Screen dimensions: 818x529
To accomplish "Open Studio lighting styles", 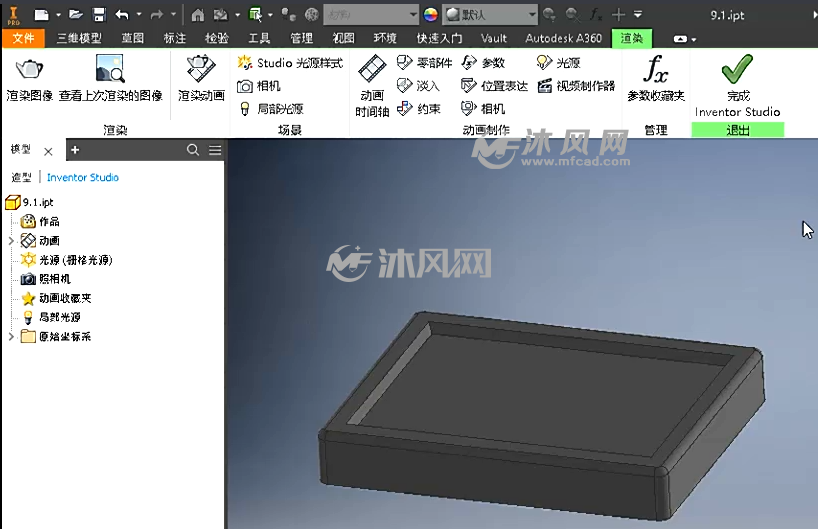I will tap(290, 63).
